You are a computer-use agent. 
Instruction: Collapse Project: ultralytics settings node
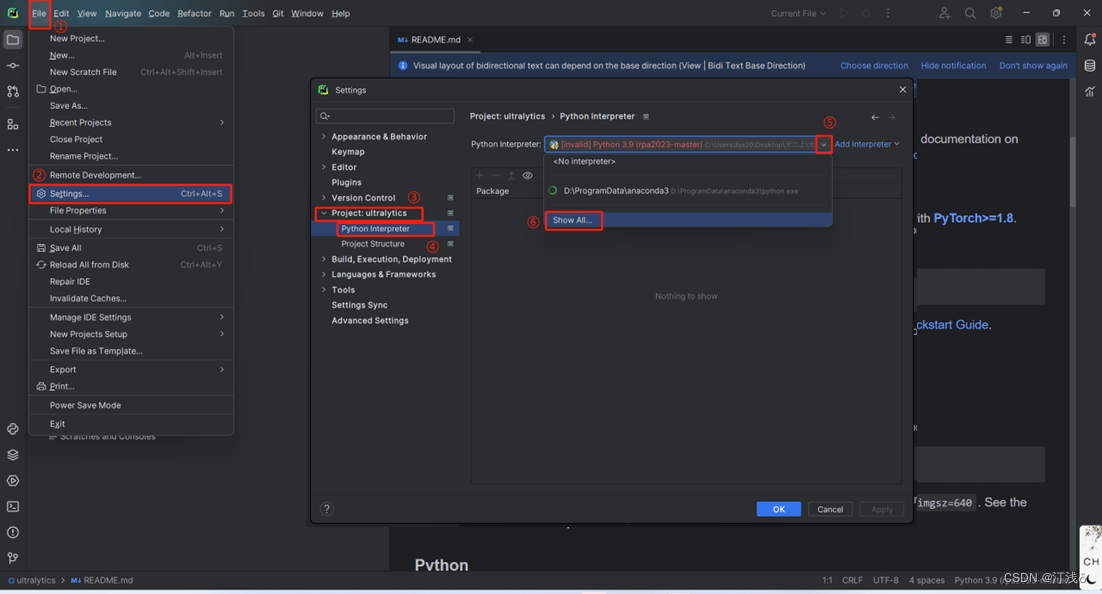click(324, 213)
